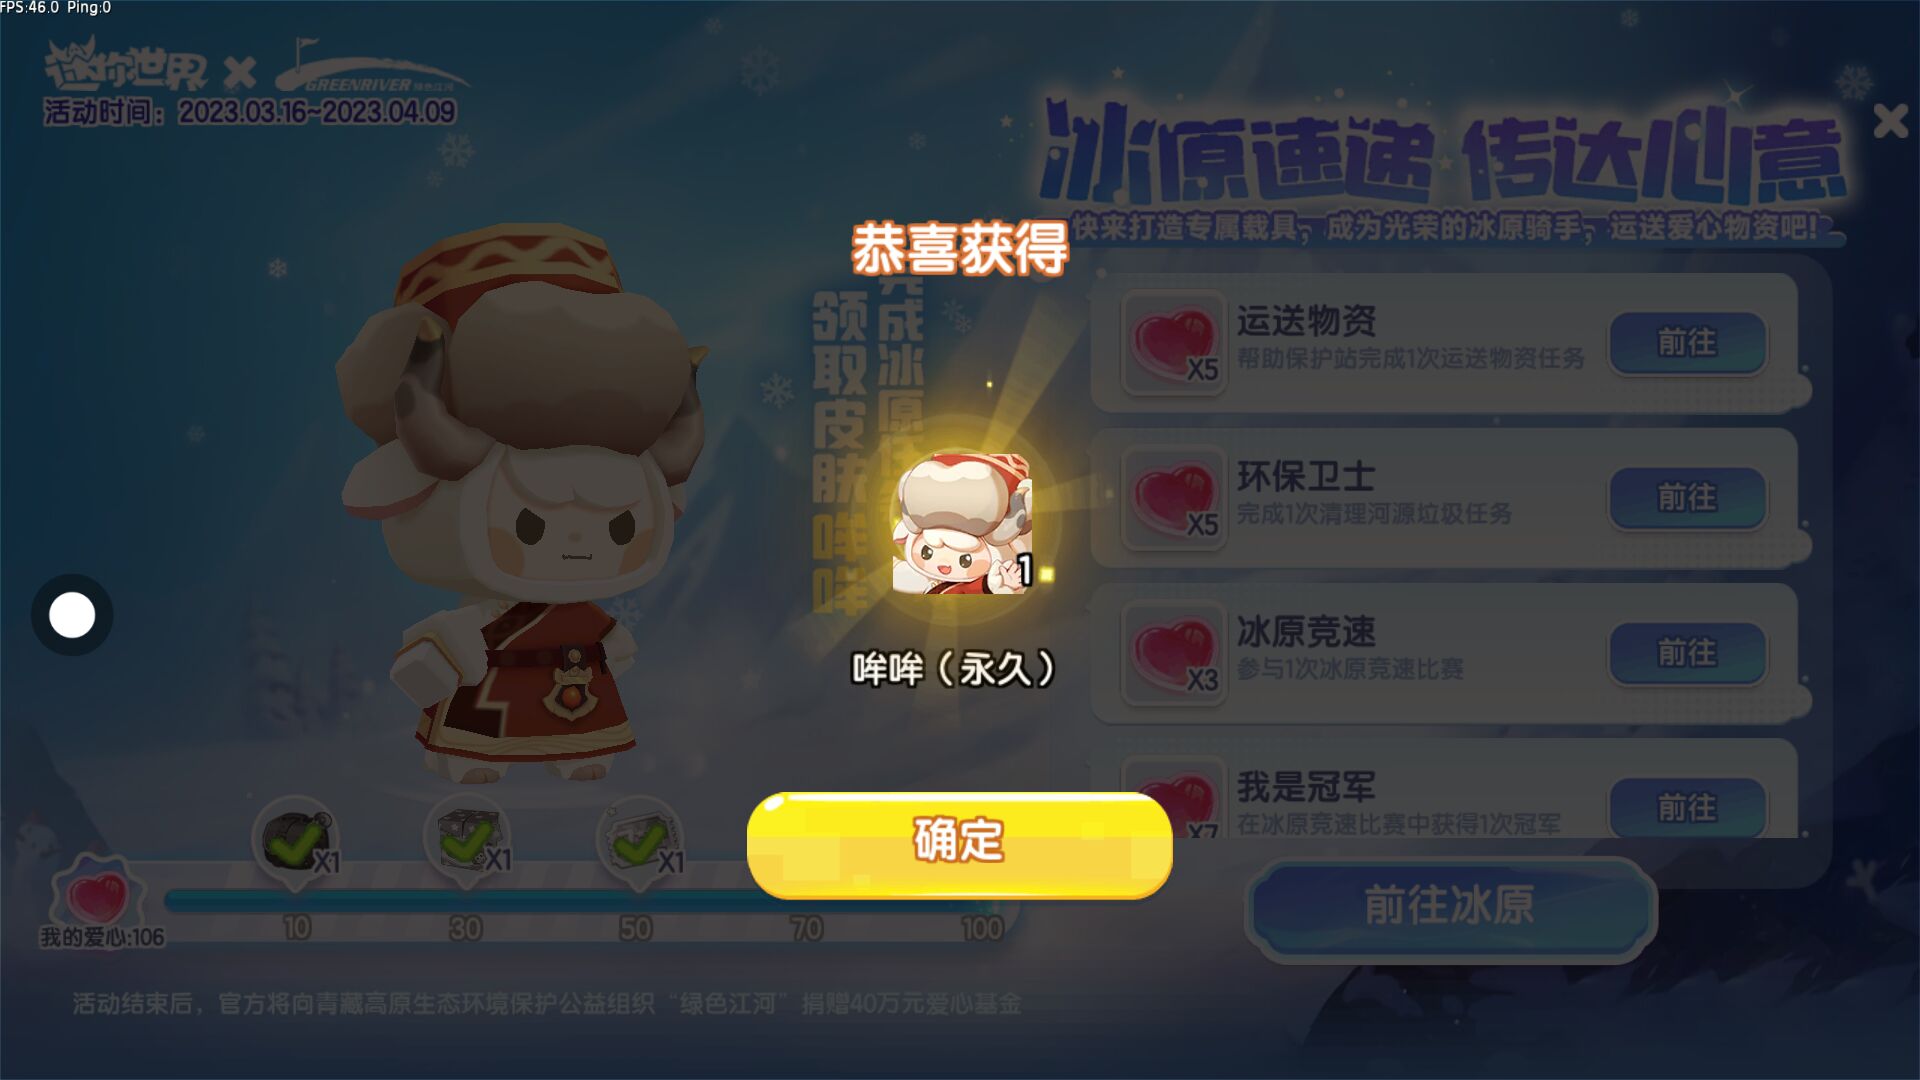Confirm reward with the yellow 确定 button
This screenshot has height=1080, width=1920.
[959, 845]
